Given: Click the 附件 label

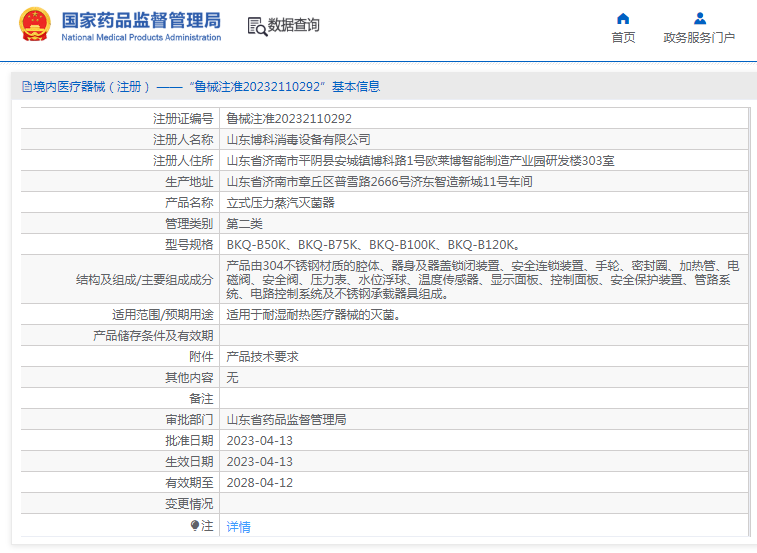Looking at the screenshot, I should (201, 357).
